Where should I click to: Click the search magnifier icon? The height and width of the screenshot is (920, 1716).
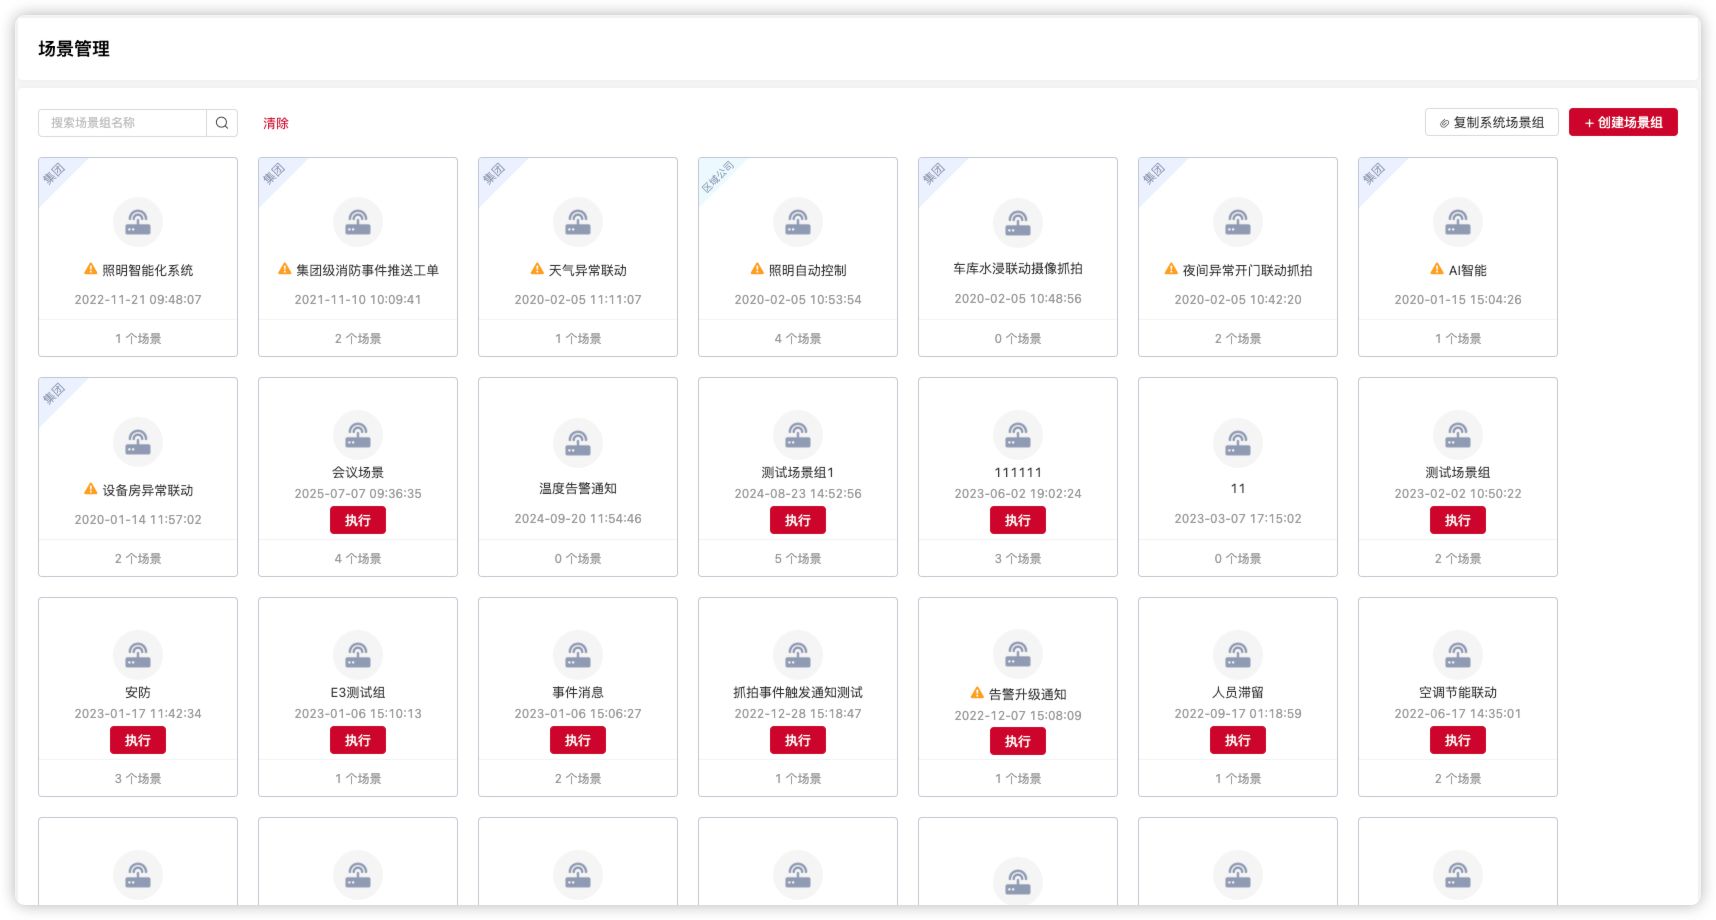(222, 123)
